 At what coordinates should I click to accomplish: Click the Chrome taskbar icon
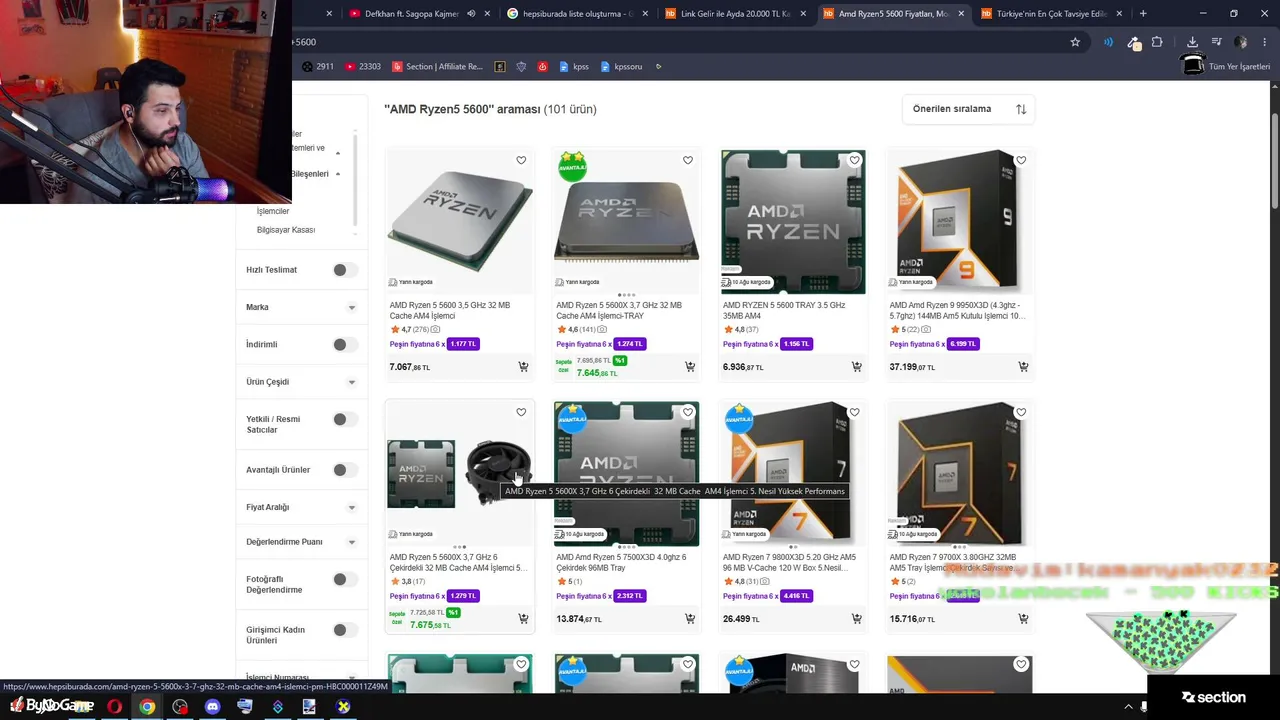pyautogui.click(x=147, y=706)
